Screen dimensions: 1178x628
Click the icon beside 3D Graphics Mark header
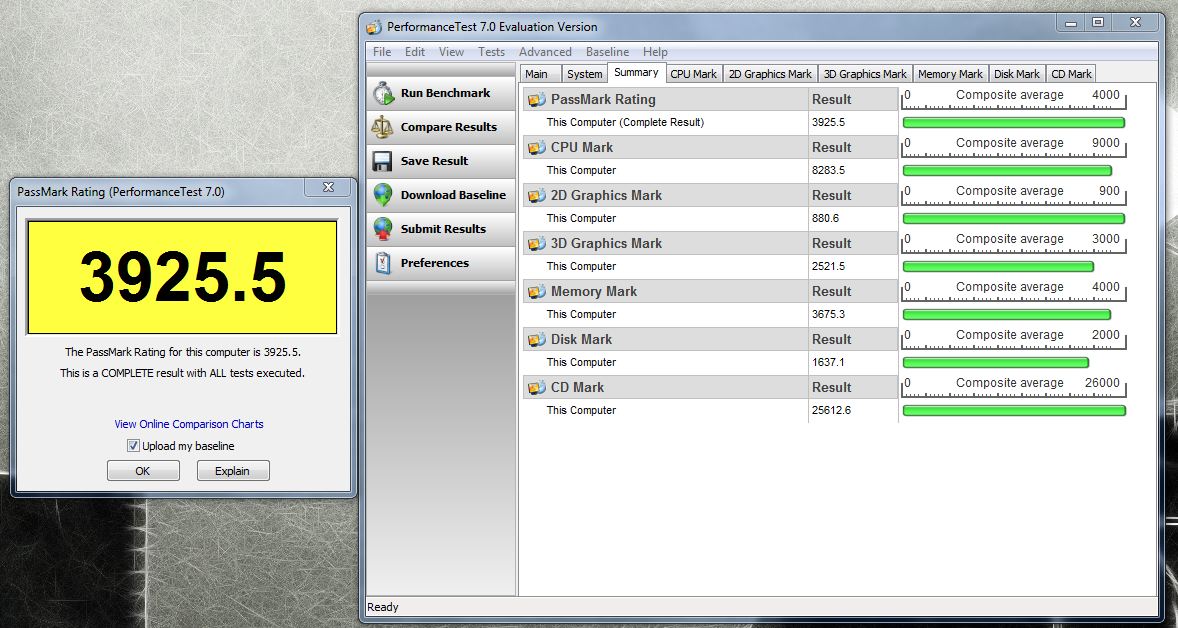(x=536, y=243)
